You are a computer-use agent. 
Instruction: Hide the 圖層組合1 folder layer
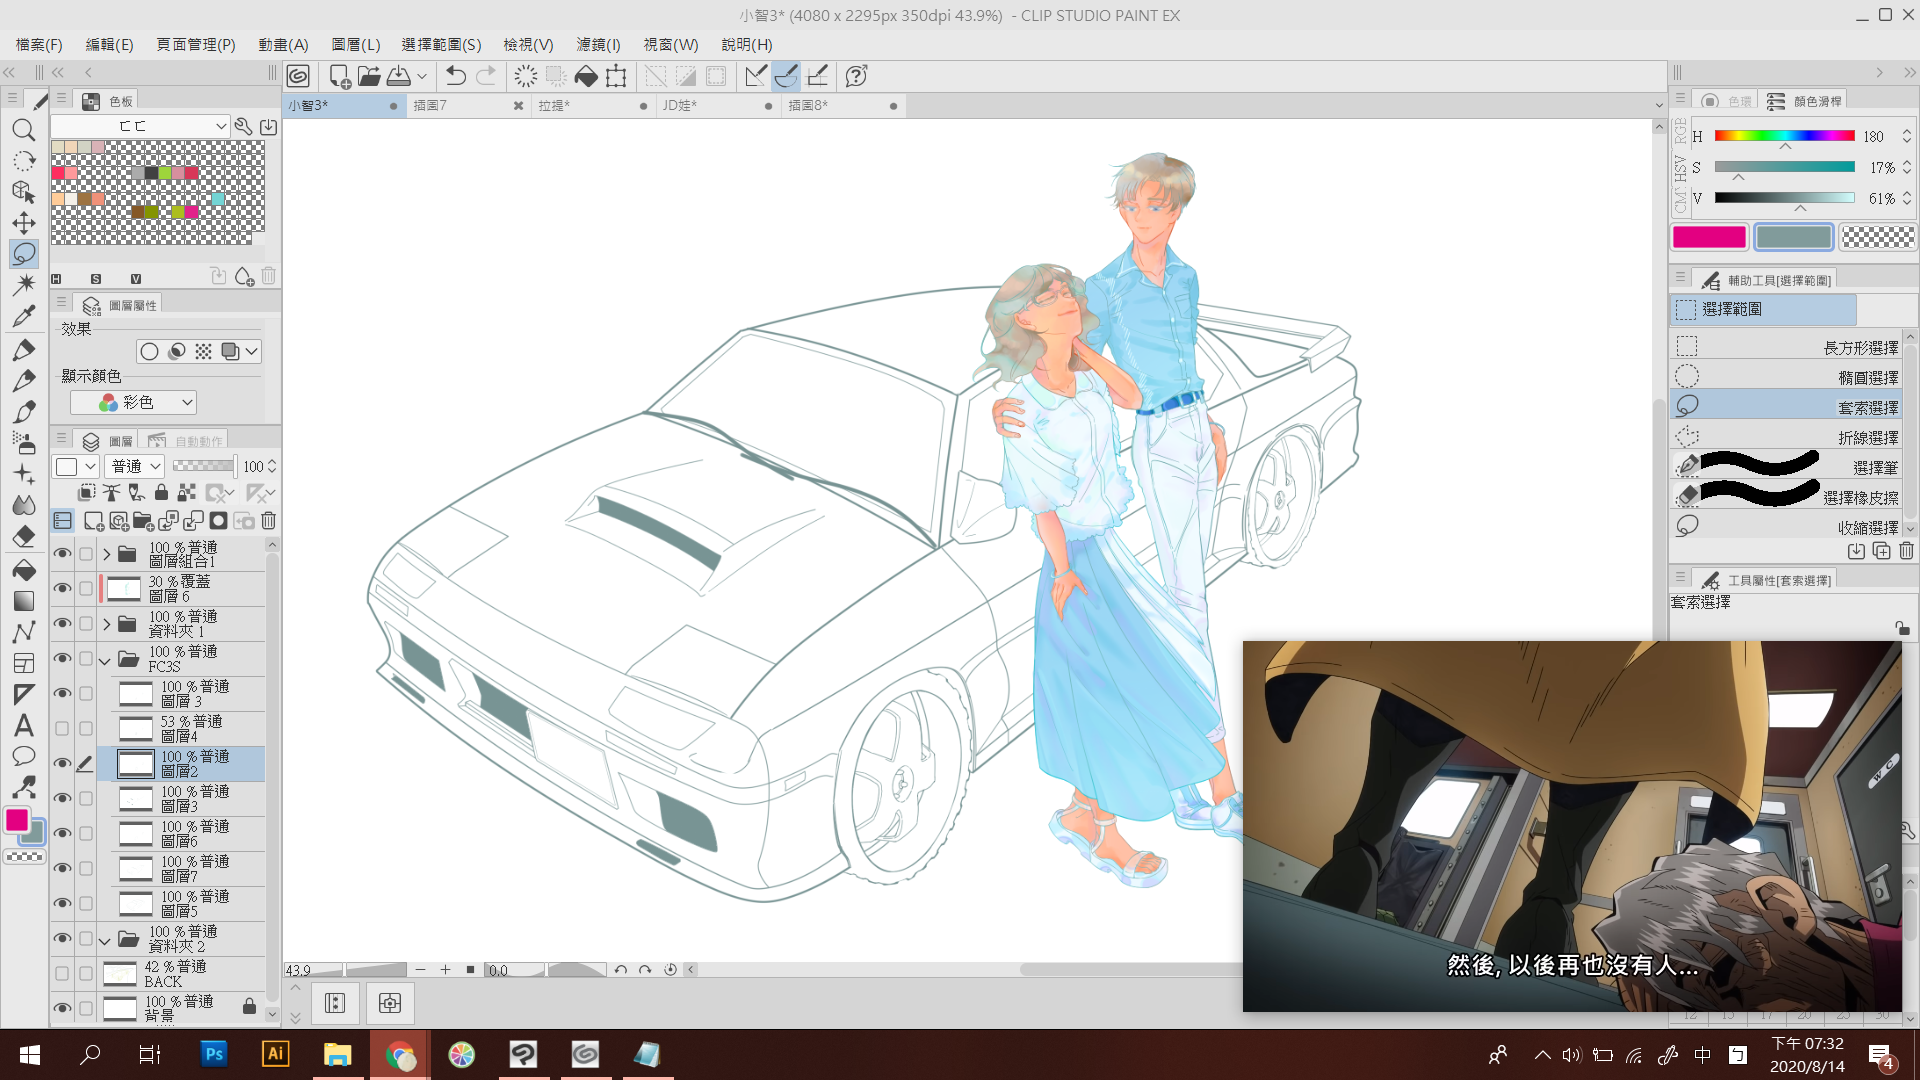tap(62, 553)
